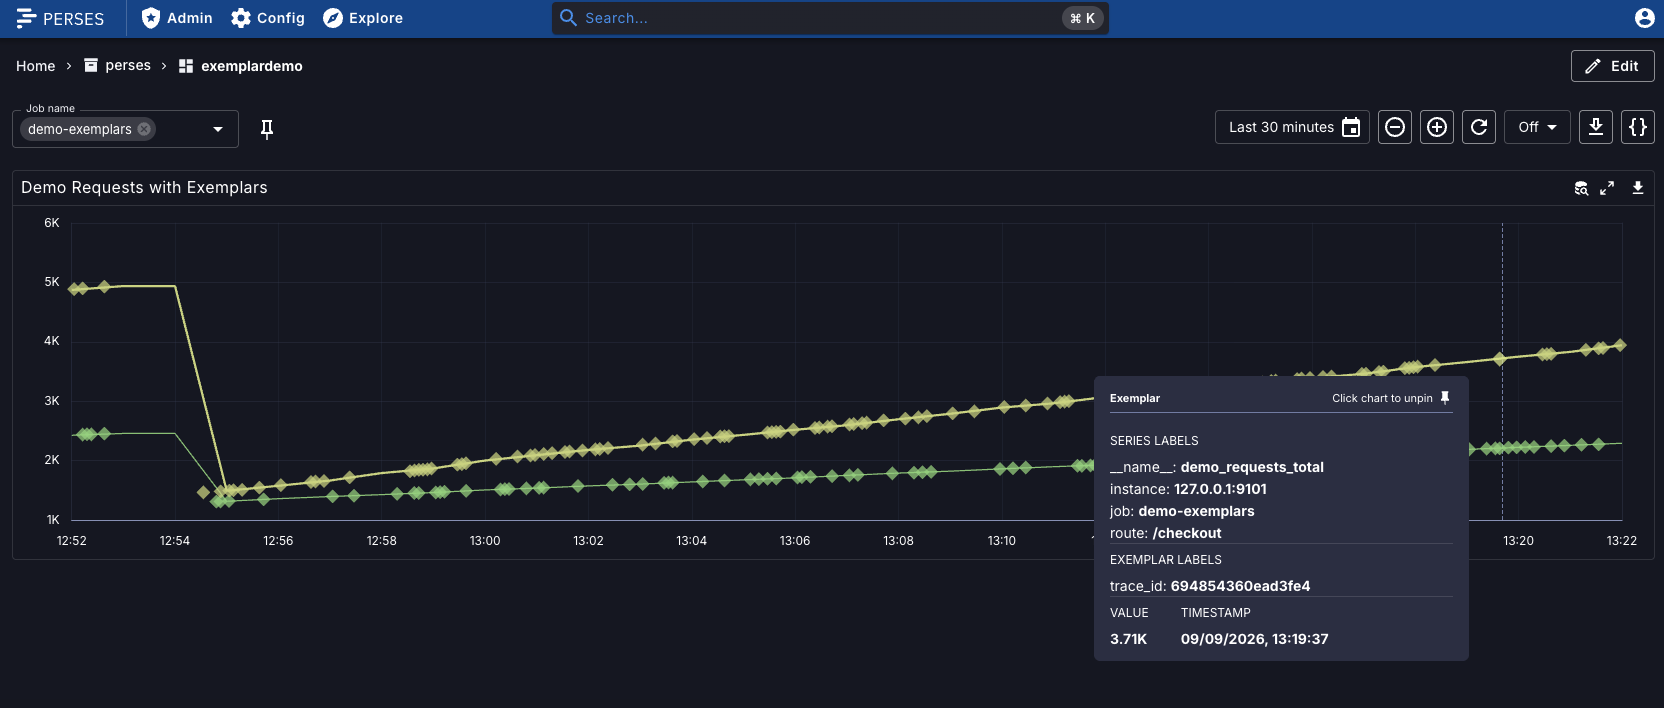
Task: Zoom out the time range
Action: pos(1395,127)
